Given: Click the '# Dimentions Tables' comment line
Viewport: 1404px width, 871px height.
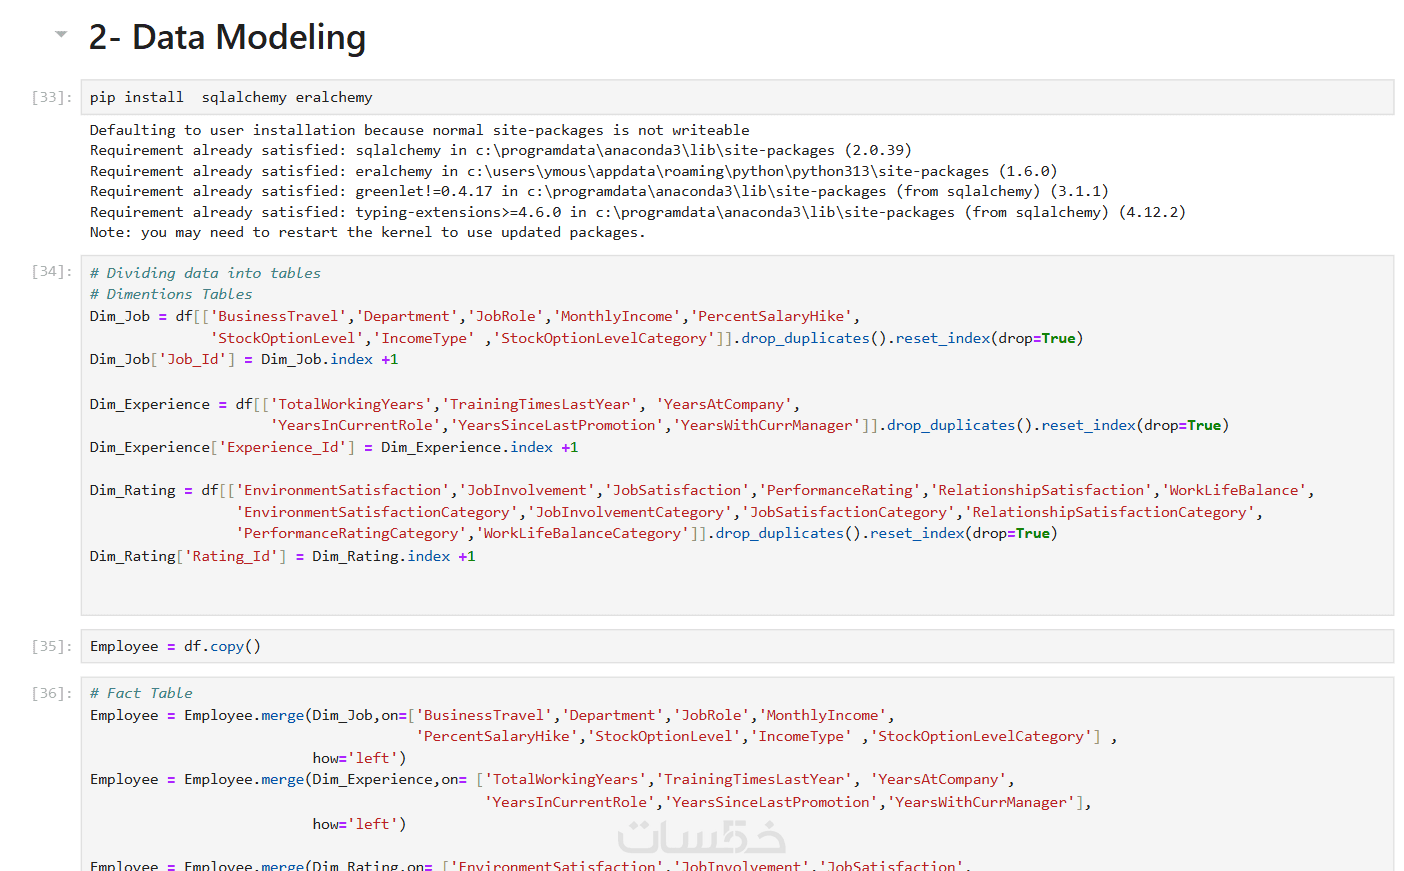Looking at the screenshot, I should click(x=171, y=294).
